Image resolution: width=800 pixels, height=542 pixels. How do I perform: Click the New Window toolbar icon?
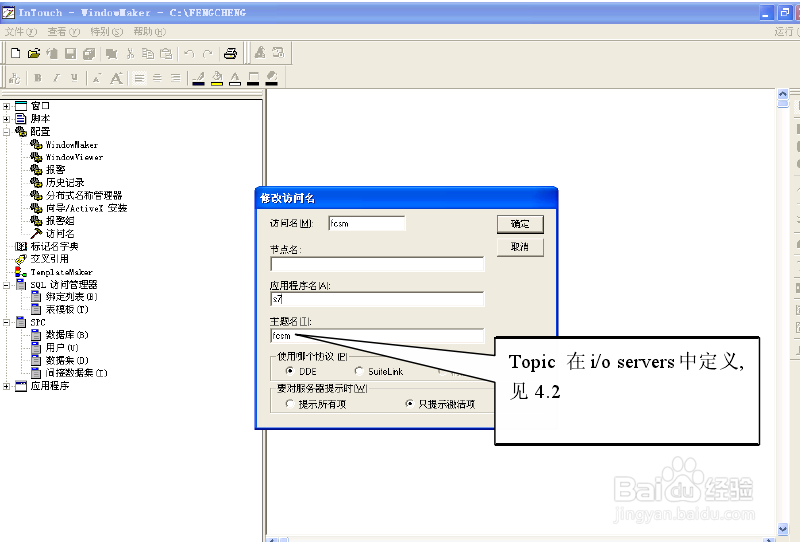tap(15, 53)
